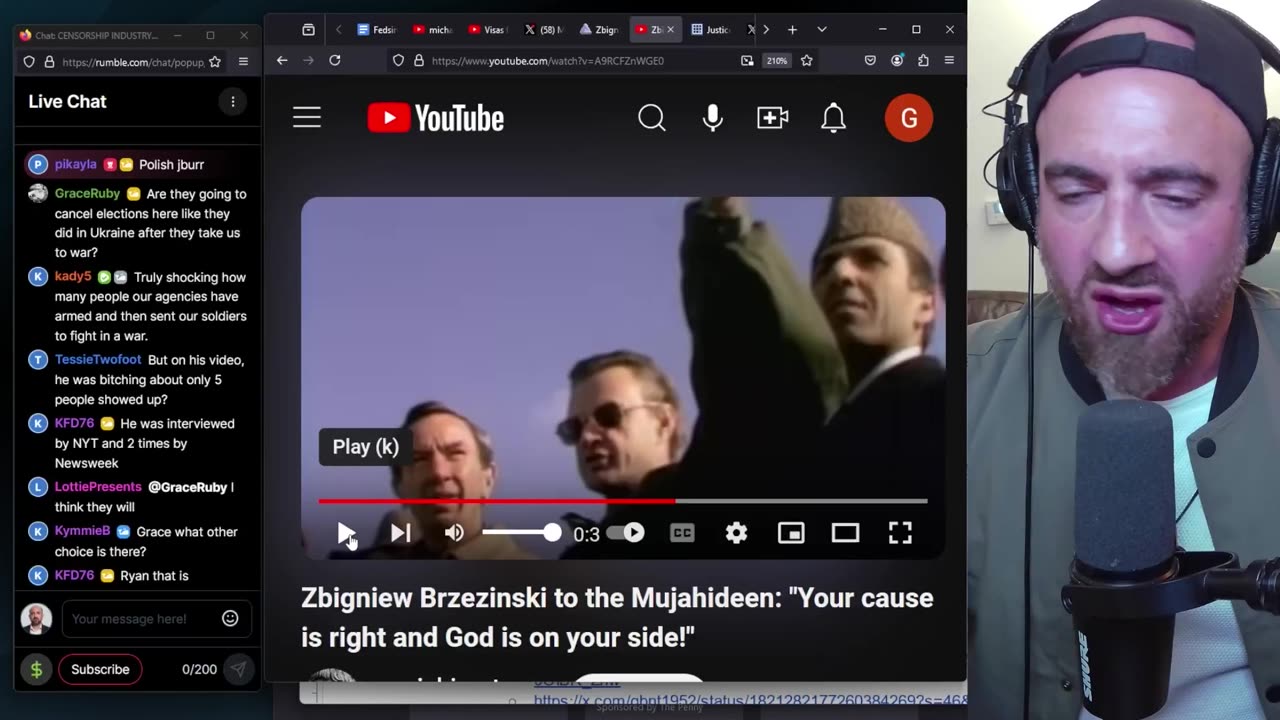Enable miniplayer mode

(791, 533)
